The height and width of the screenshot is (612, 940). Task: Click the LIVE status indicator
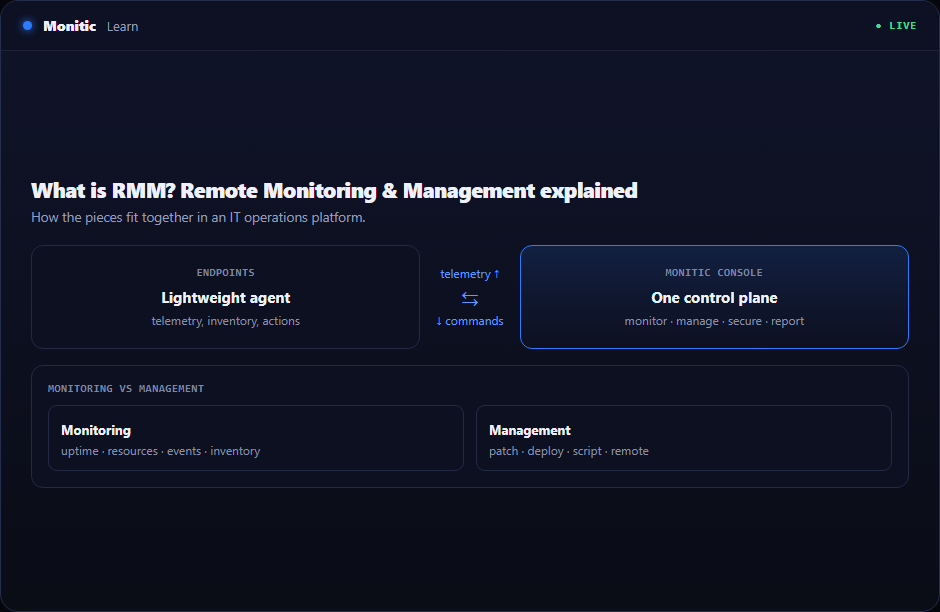pos(896,26)
